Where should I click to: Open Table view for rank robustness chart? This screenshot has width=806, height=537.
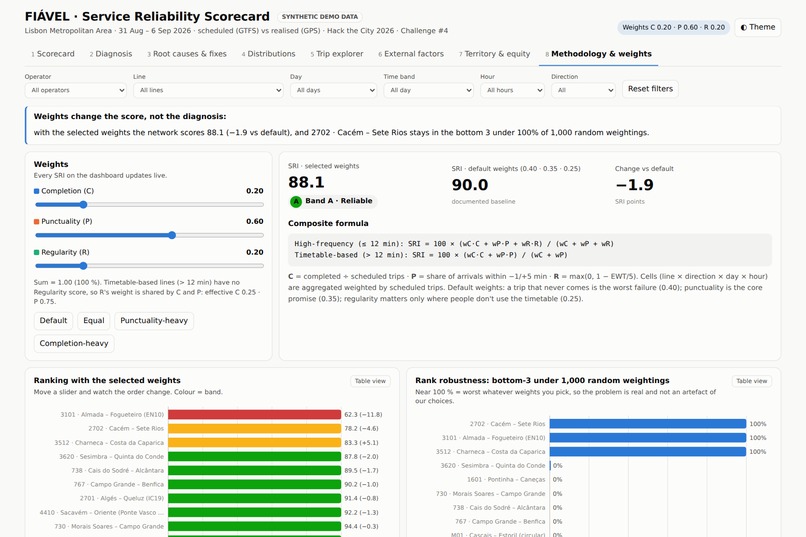[752, 381]
